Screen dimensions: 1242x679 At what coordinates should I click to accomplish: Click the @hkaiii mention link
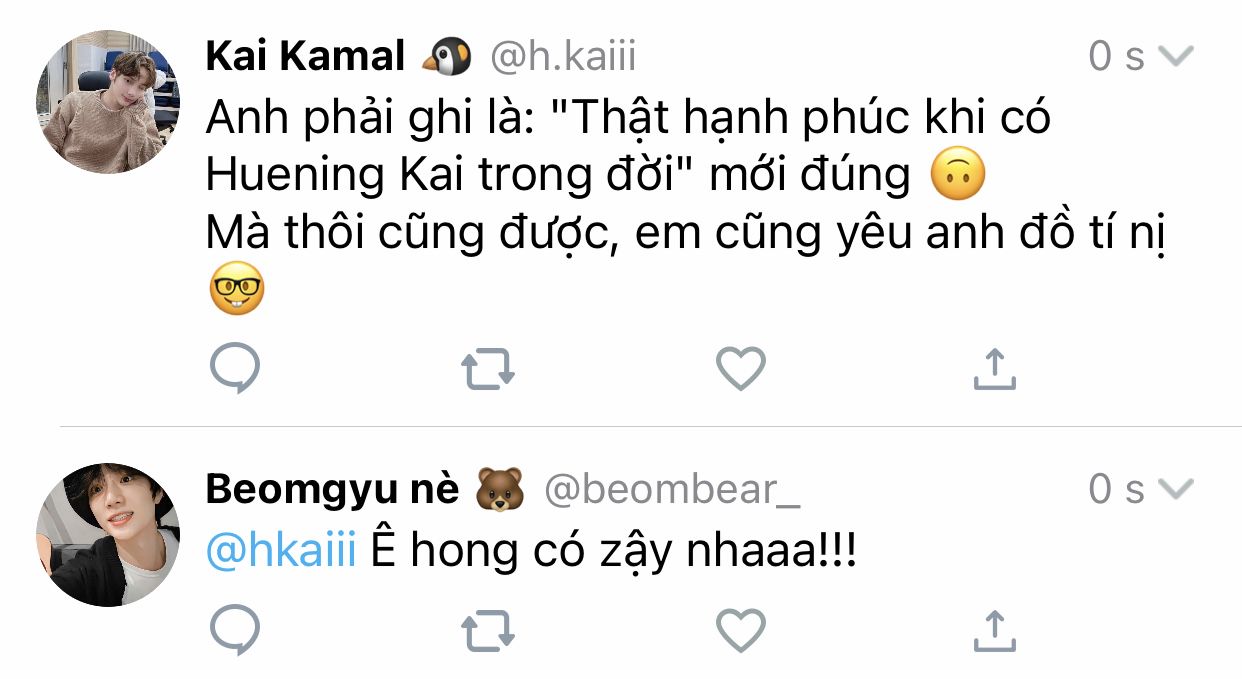(281, 551)
